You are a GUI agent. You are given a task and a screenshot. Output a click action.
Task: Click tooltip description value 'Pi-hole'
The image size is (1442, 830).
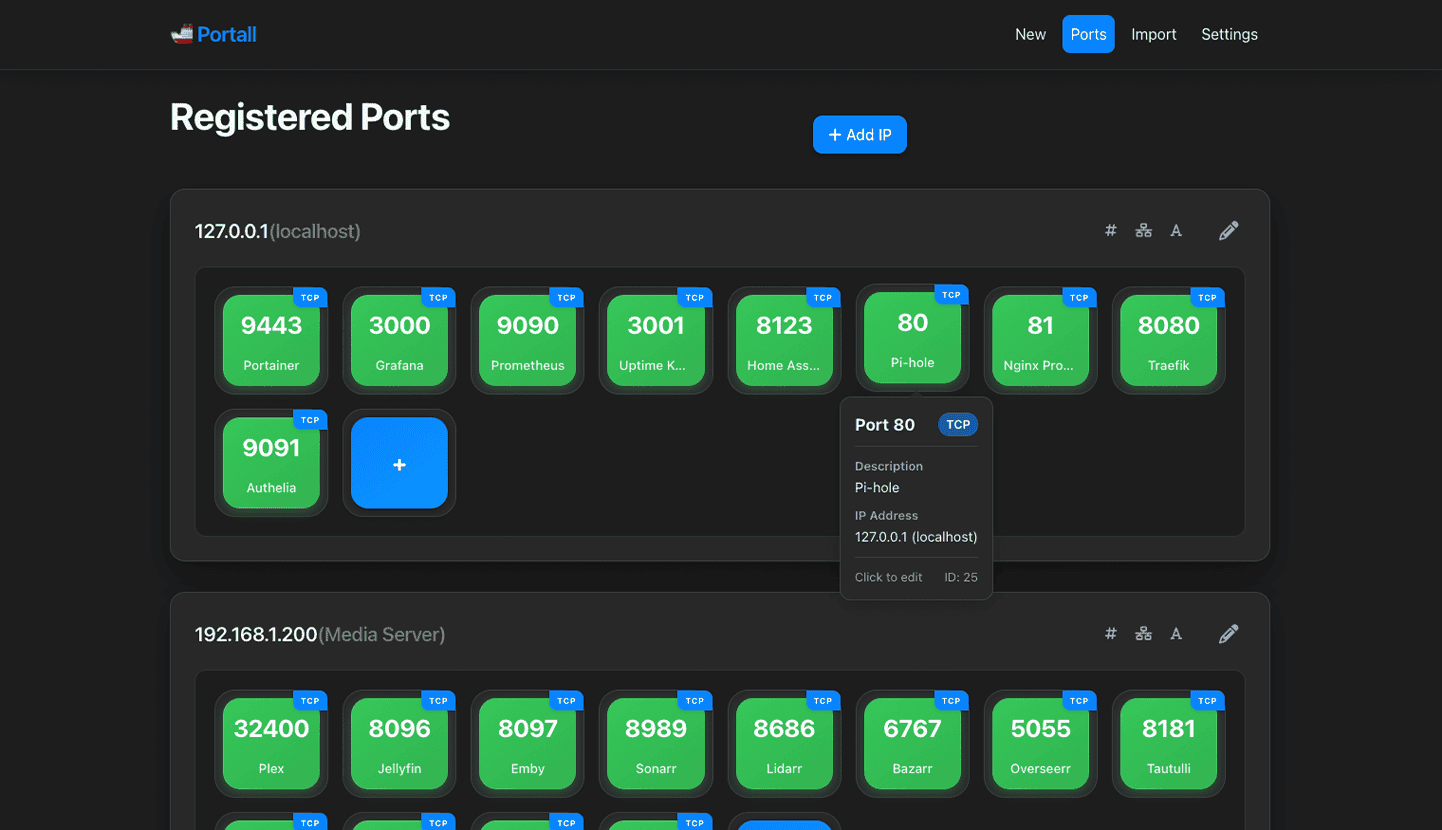point(877,488)
